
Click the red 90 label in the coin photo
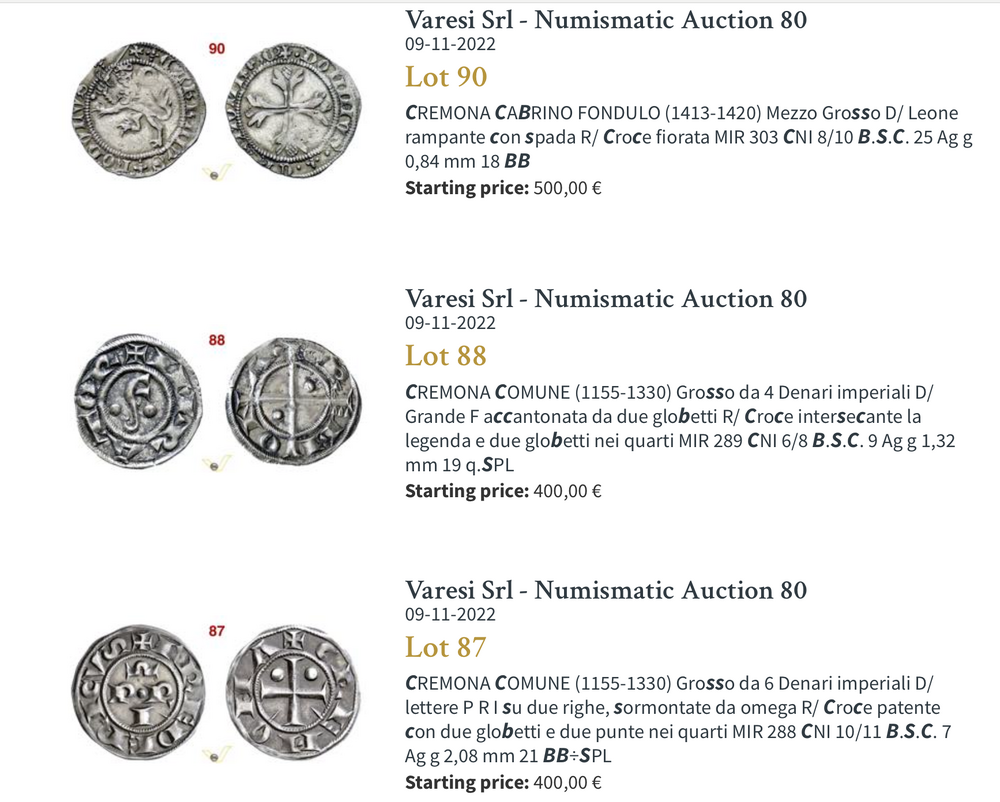[x=216, y=48]
